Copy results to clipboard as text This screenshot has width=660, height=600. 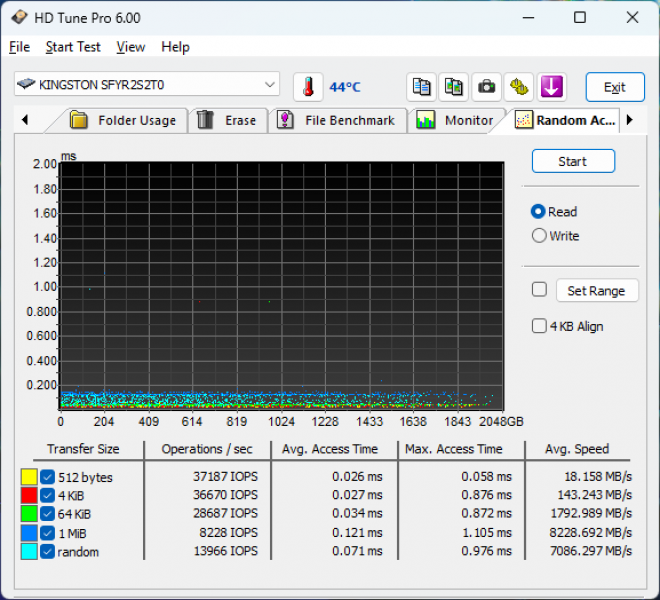(x=421, y=87)
